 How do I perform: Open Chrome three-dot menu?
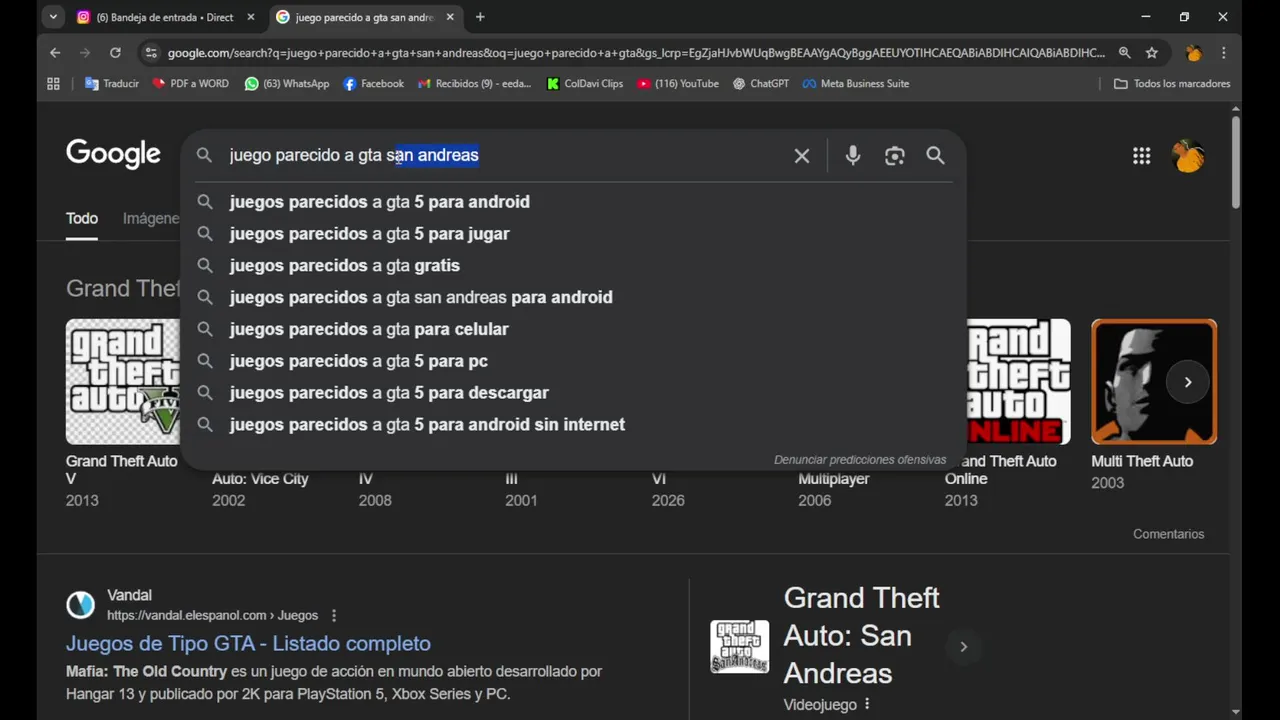(x=1224, y=53)
